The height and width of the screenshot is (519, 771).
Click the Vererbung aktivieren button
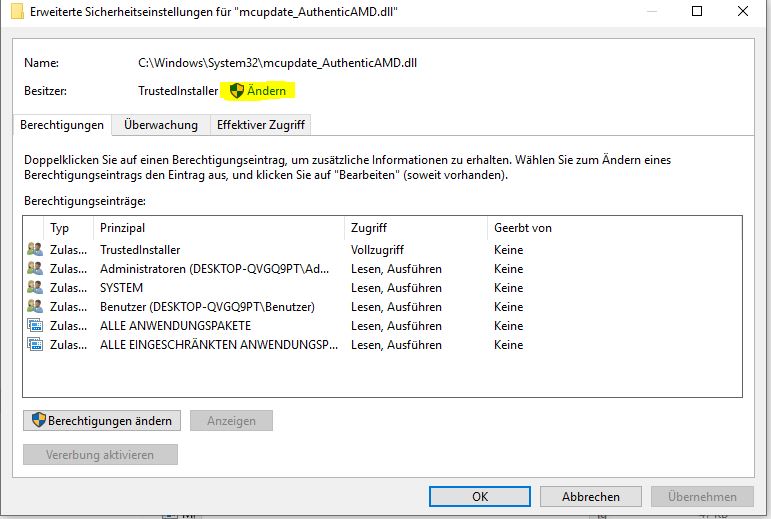(x=100, y=455)
